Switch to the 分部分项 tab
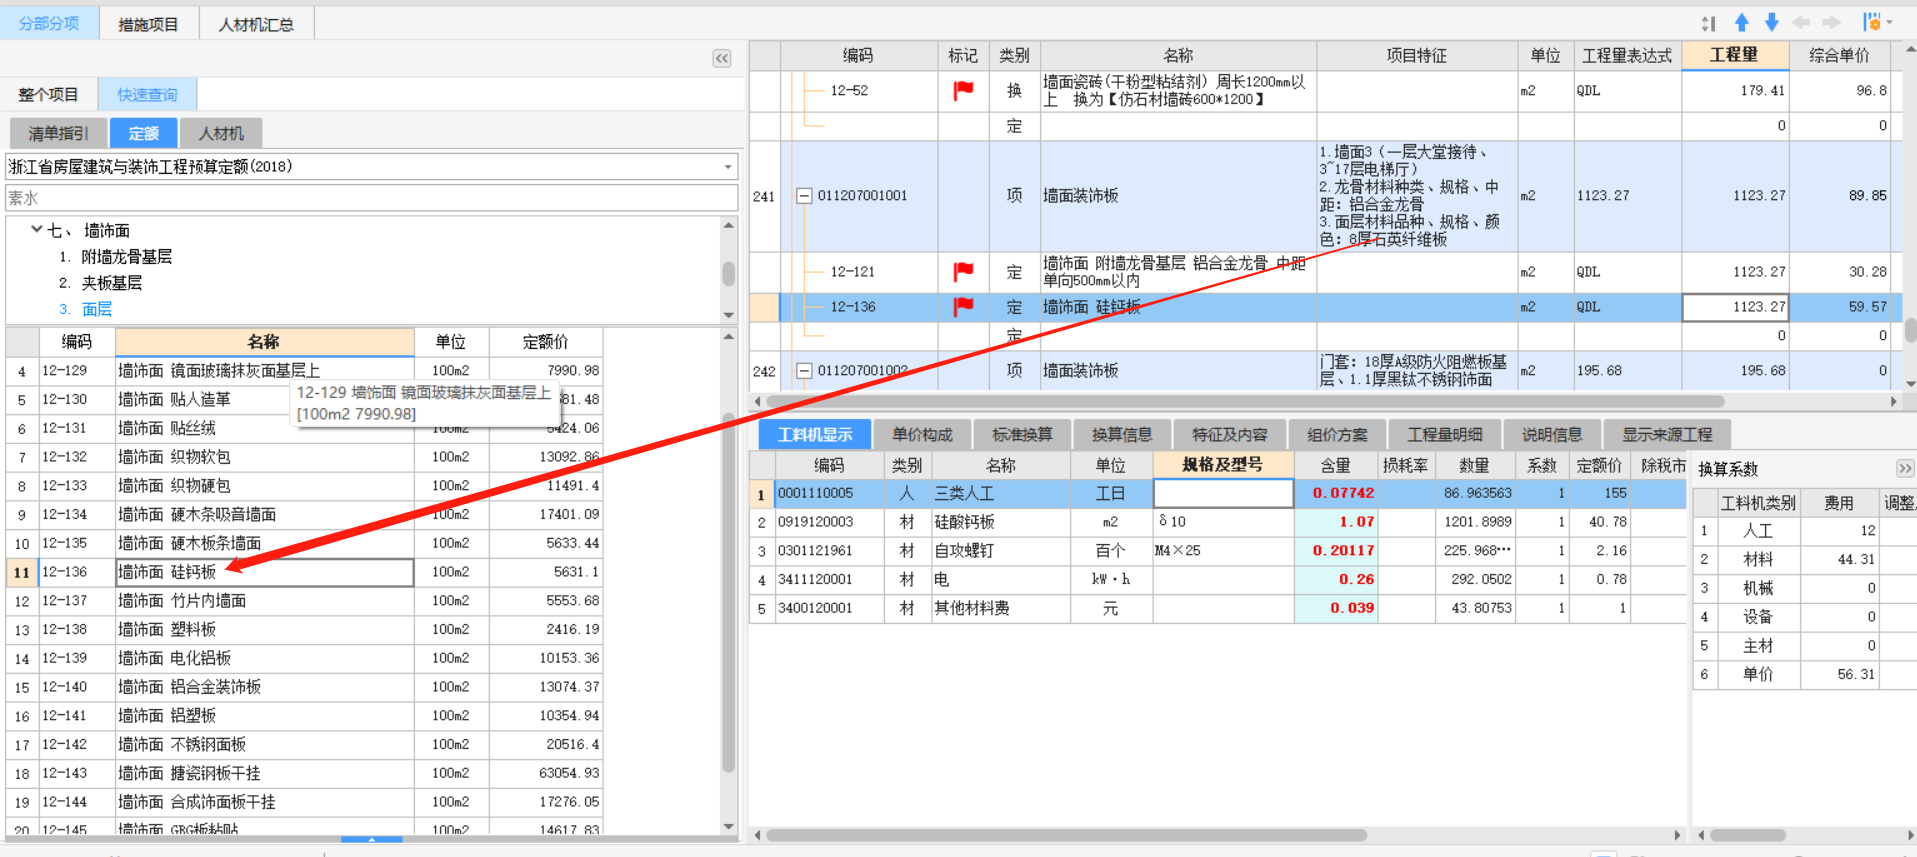This screenshot has width=1917, height=857. (49, 23)
